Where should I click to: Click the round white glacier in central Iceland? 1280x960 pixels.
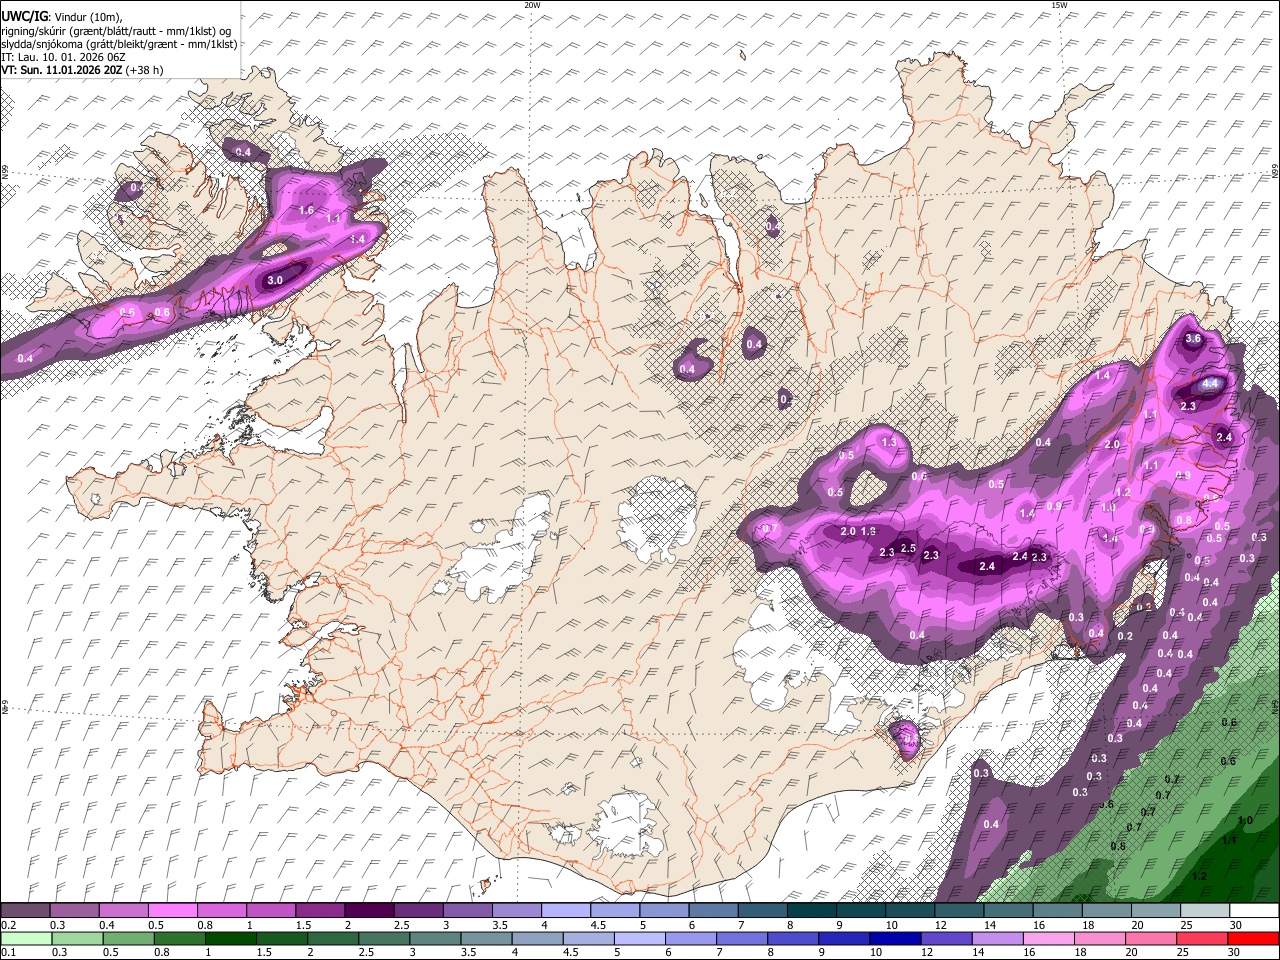[x=657, y=518]
